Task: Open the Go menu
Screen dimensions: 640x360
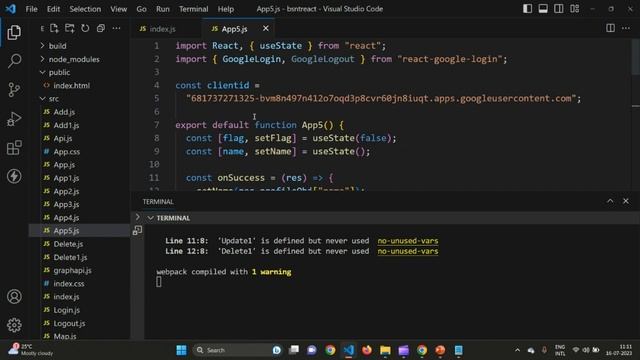Action: coord(141,9)
